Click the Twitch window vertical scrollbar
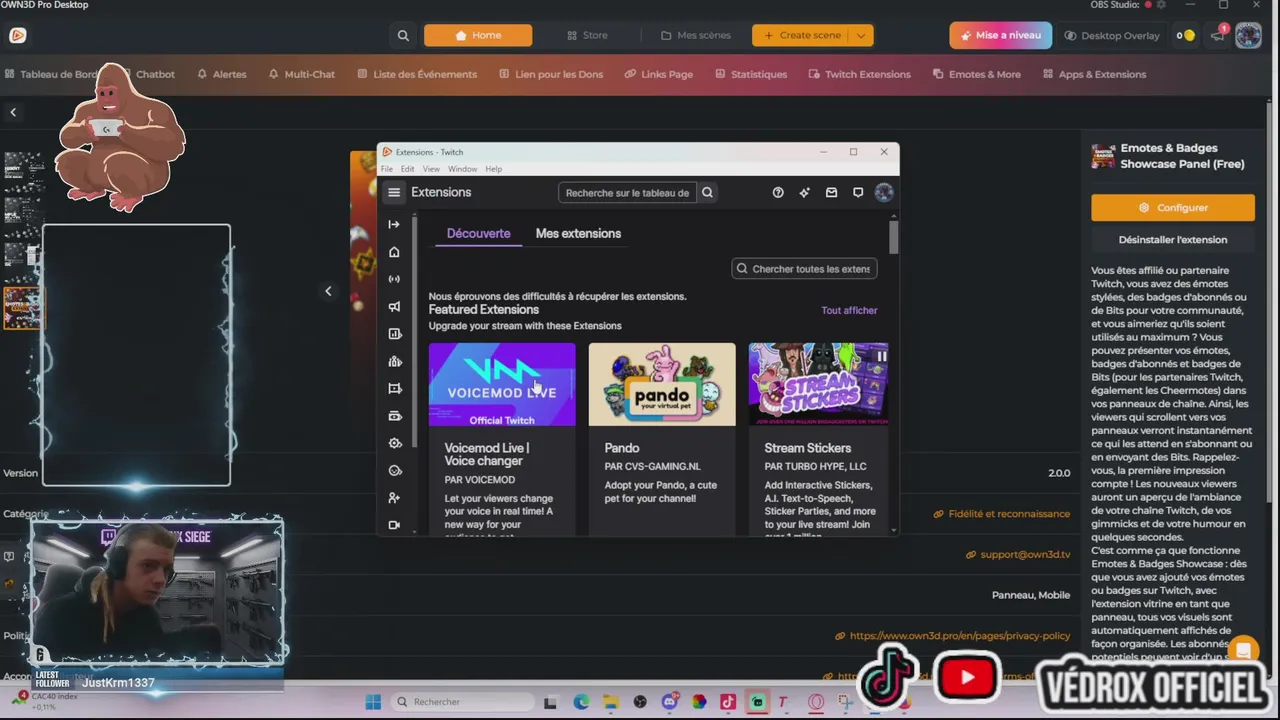Image resolution: width=1280 pixels, height=720 pixels. click(x=893, y=237)
